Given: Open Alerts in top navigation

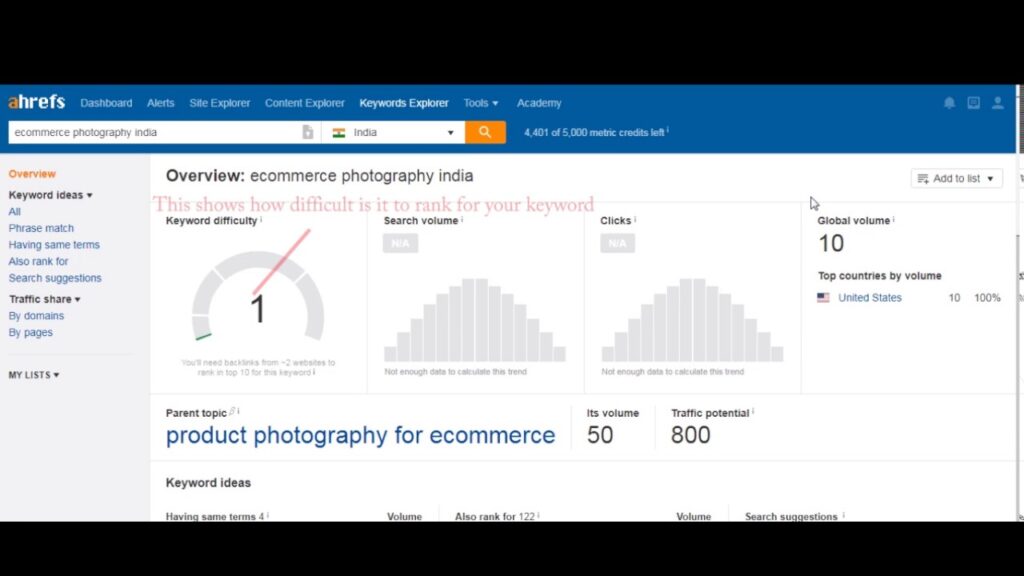Looking at the screenshot, I should (161, 103).
